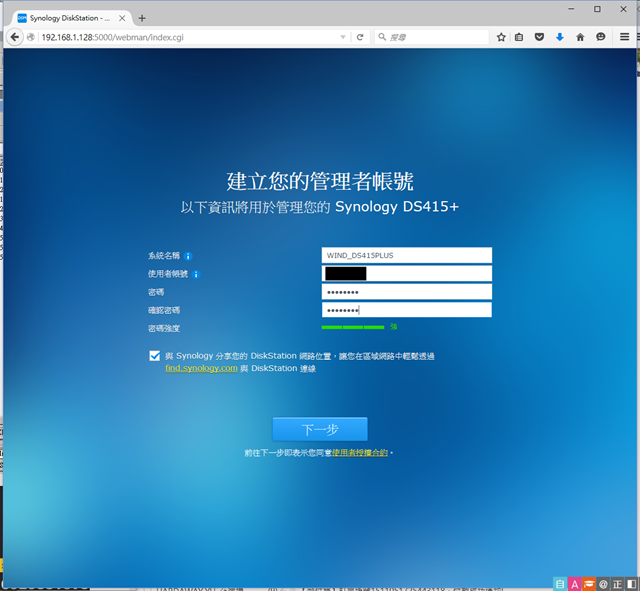Click info icon beside 系統名稱
Image resolution: width=640 pixels, height=591 pixels.
coord(188,256)
